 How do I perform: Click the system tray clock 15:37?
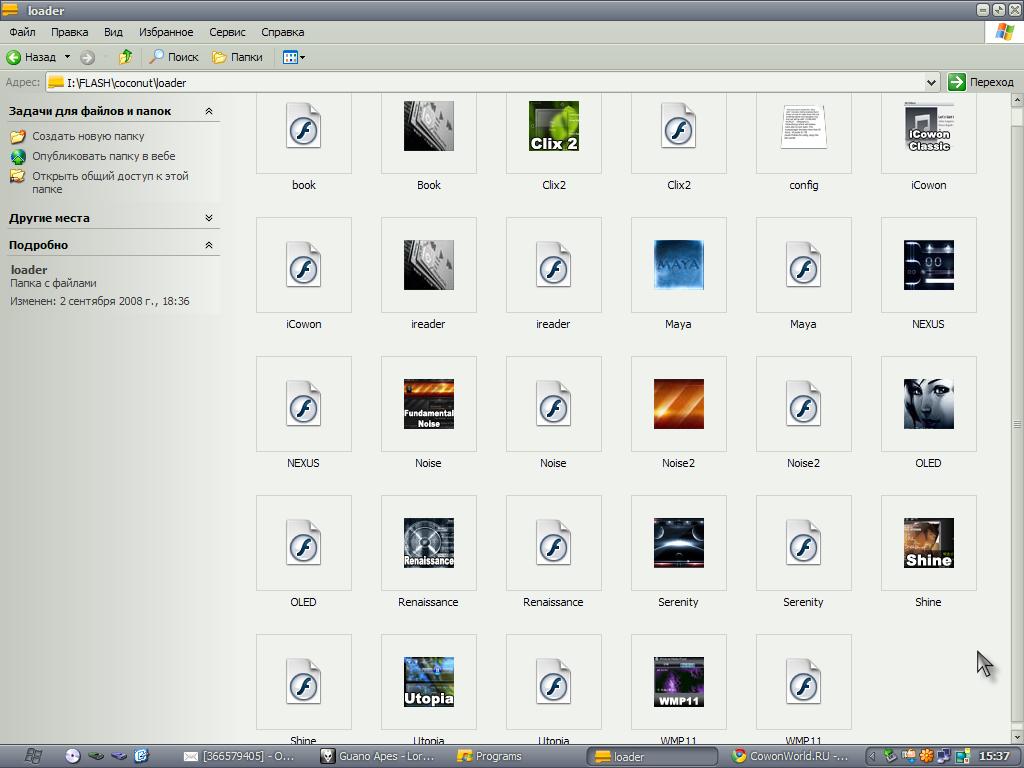coord(994,756)
